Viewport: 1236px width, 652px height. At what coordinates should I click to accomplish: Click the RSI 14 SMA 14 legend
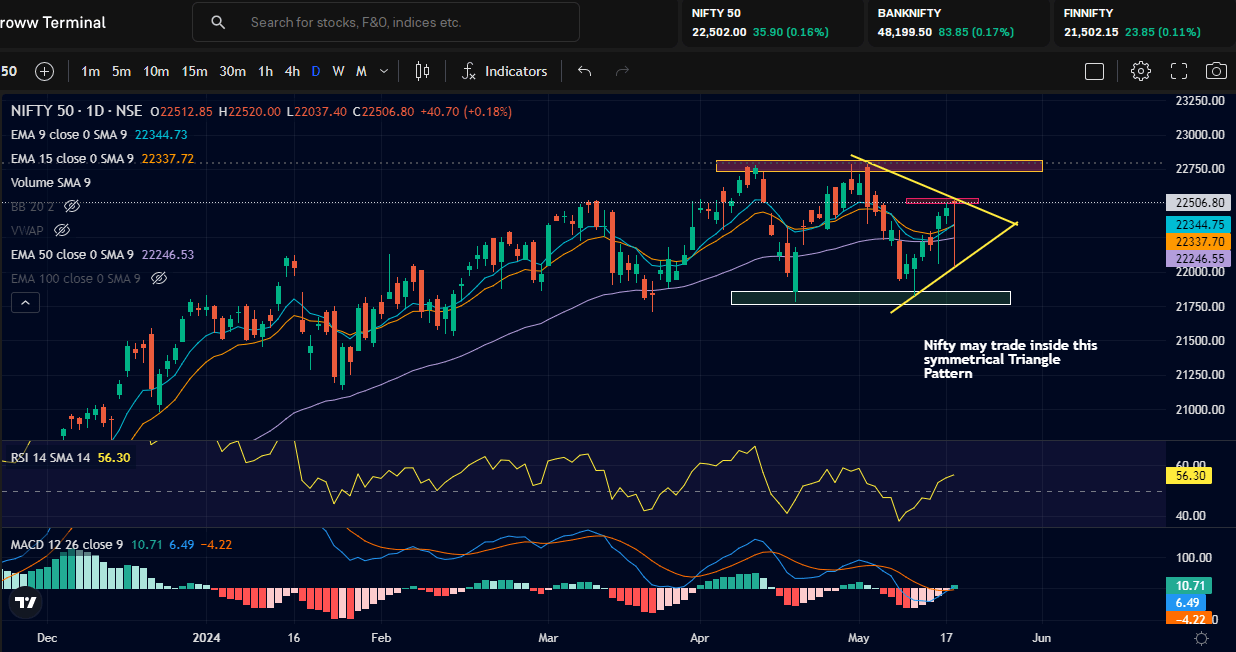pyautogui.click(x=70, y=457)
